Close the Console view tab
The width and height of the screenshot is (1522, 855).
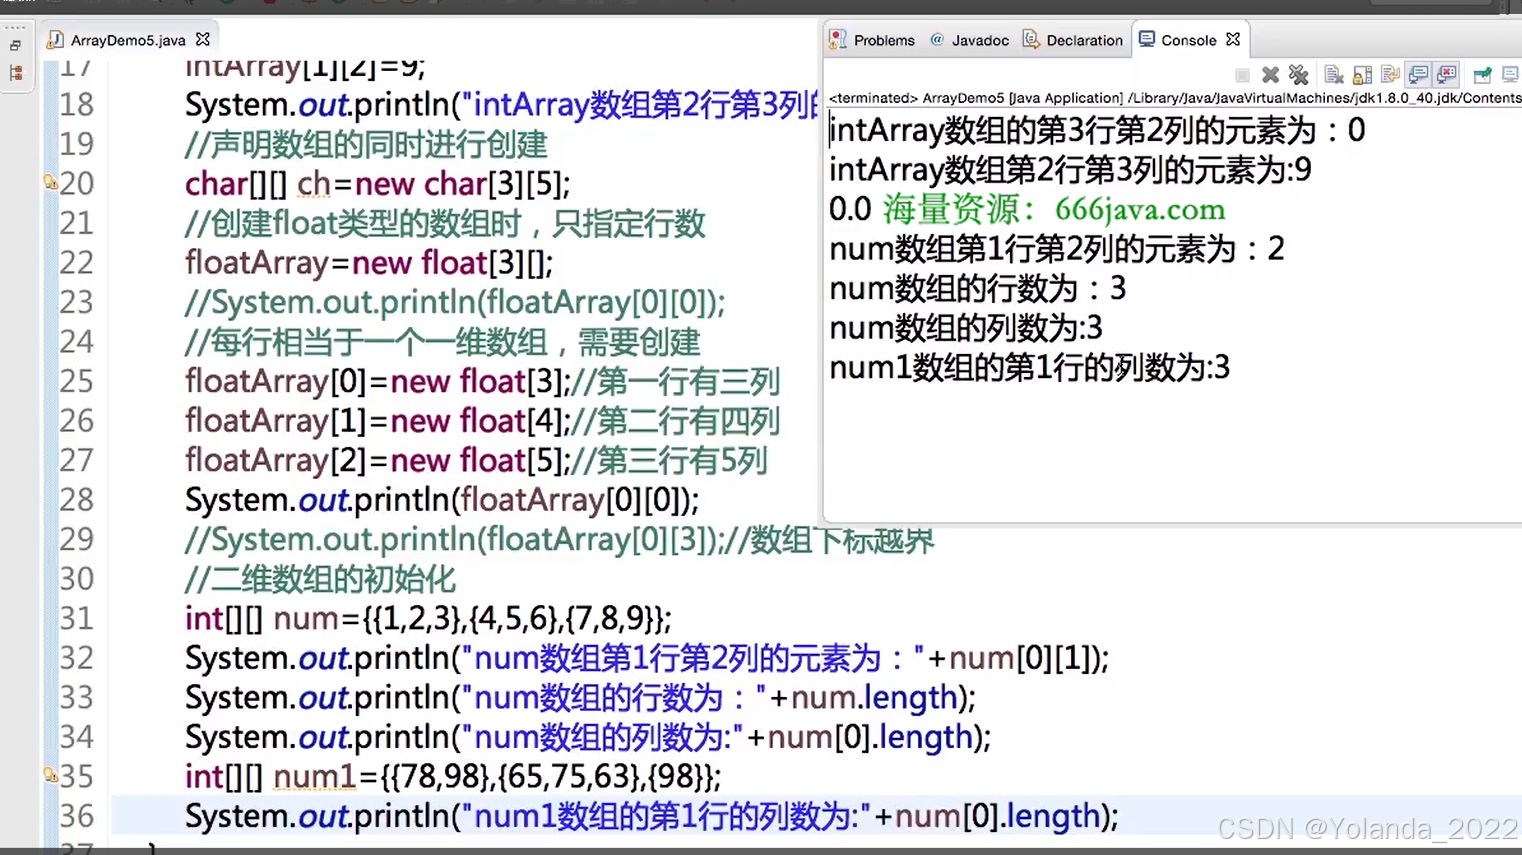pyautogui.click(x=1233, y=39)
